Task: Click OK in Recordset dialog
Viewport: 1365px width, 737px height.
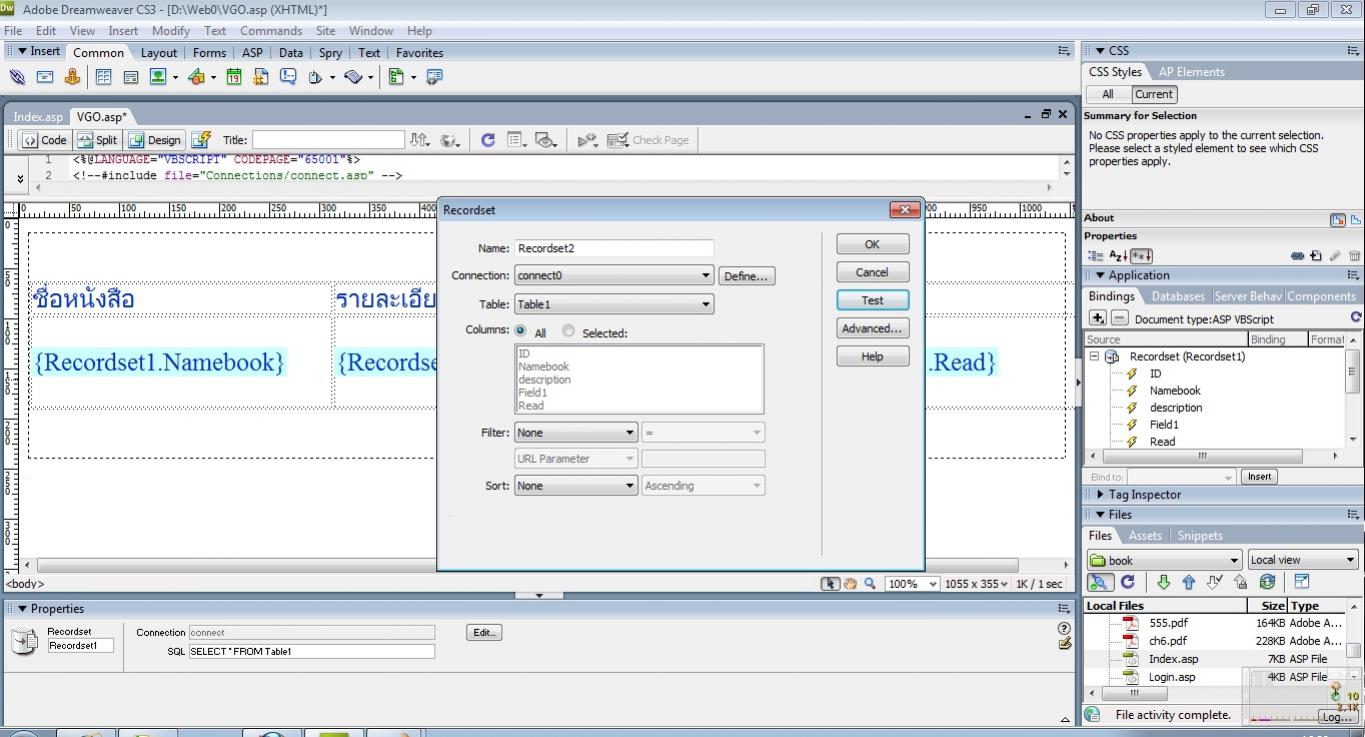Action: [872, 244]
